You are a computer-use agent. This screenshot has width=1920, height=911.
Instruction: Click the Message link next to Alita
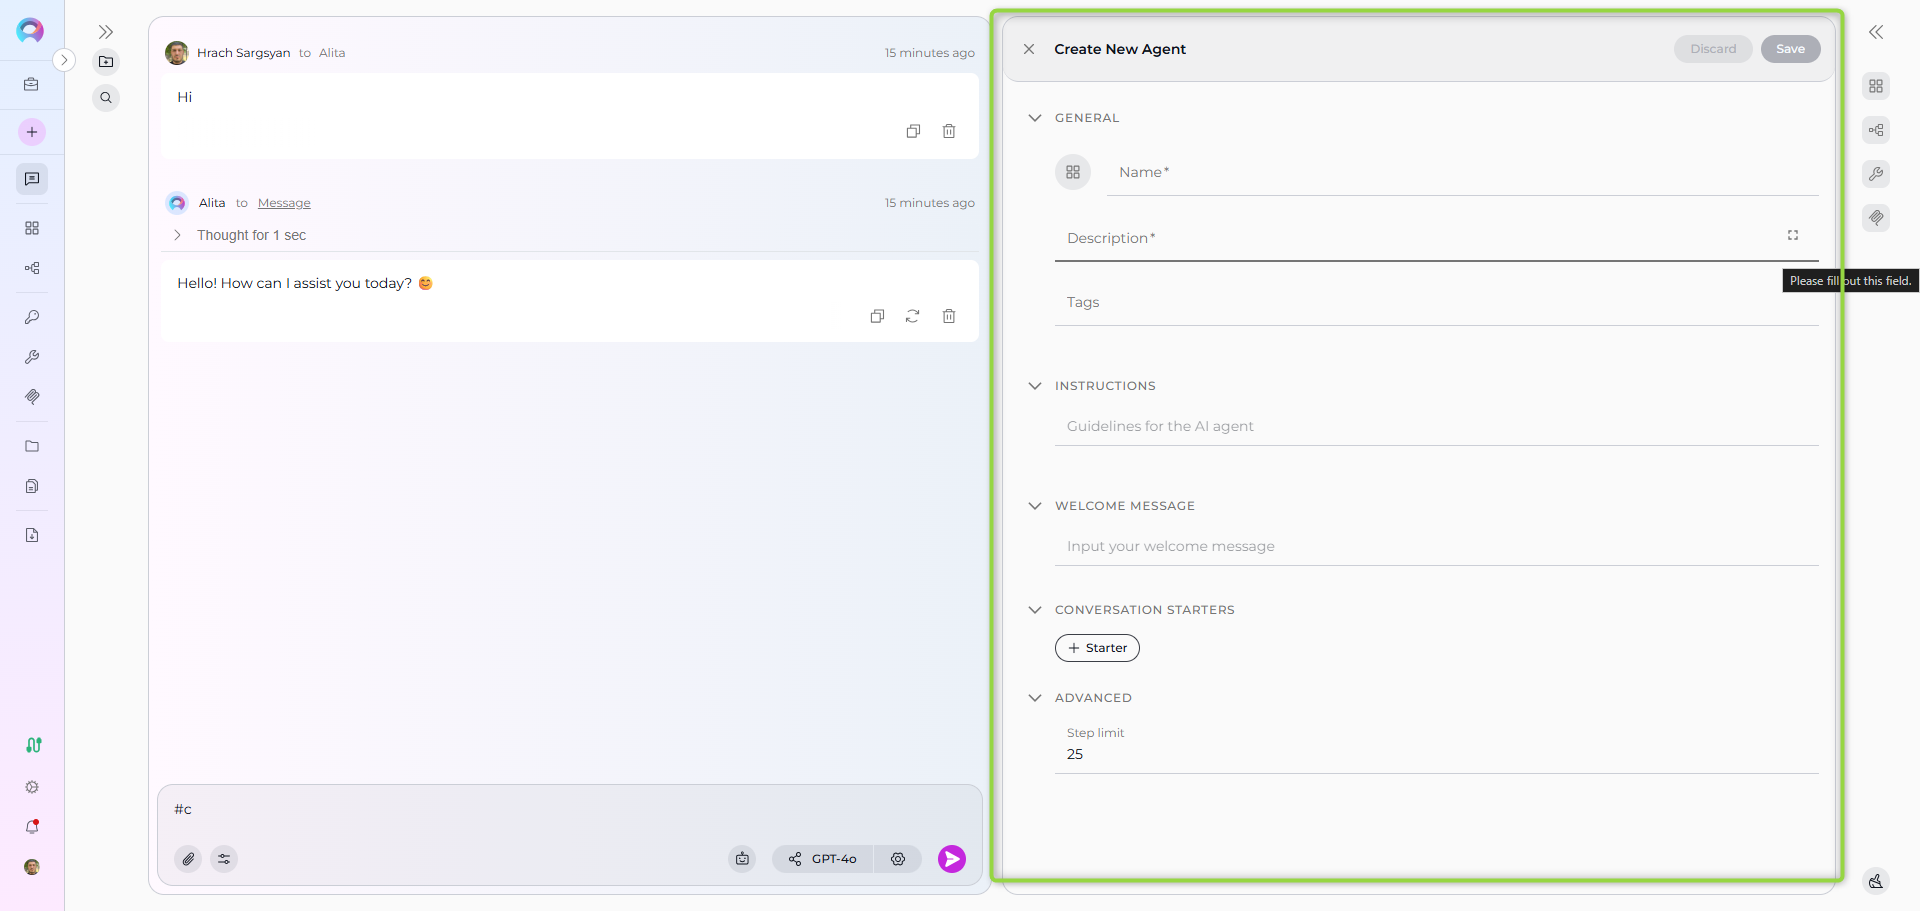tap(284, 203)
